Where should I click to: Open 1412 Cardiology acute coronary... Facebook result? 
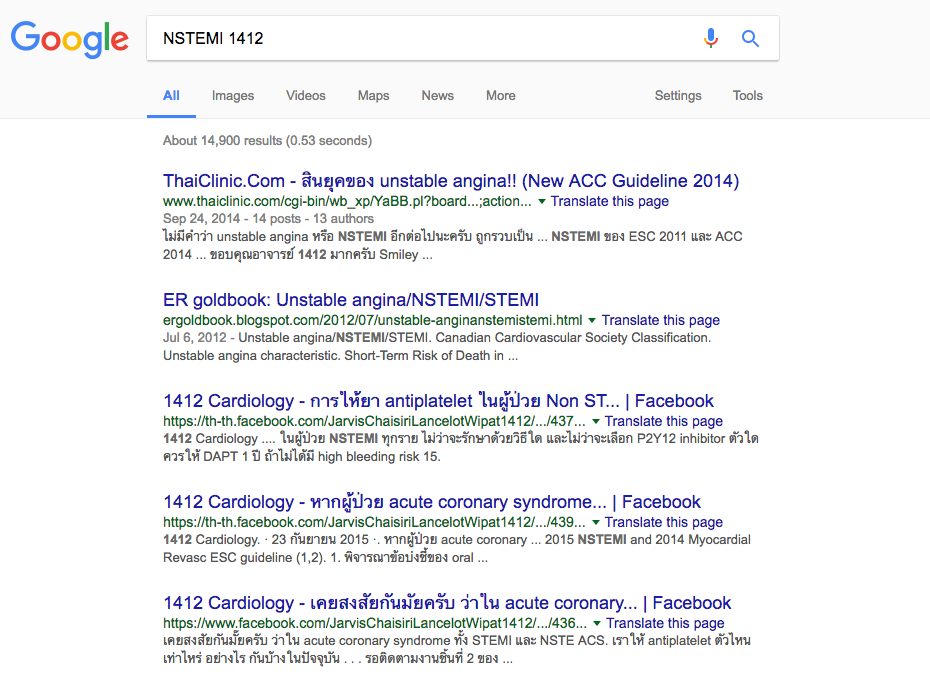(x=447, y=602)
